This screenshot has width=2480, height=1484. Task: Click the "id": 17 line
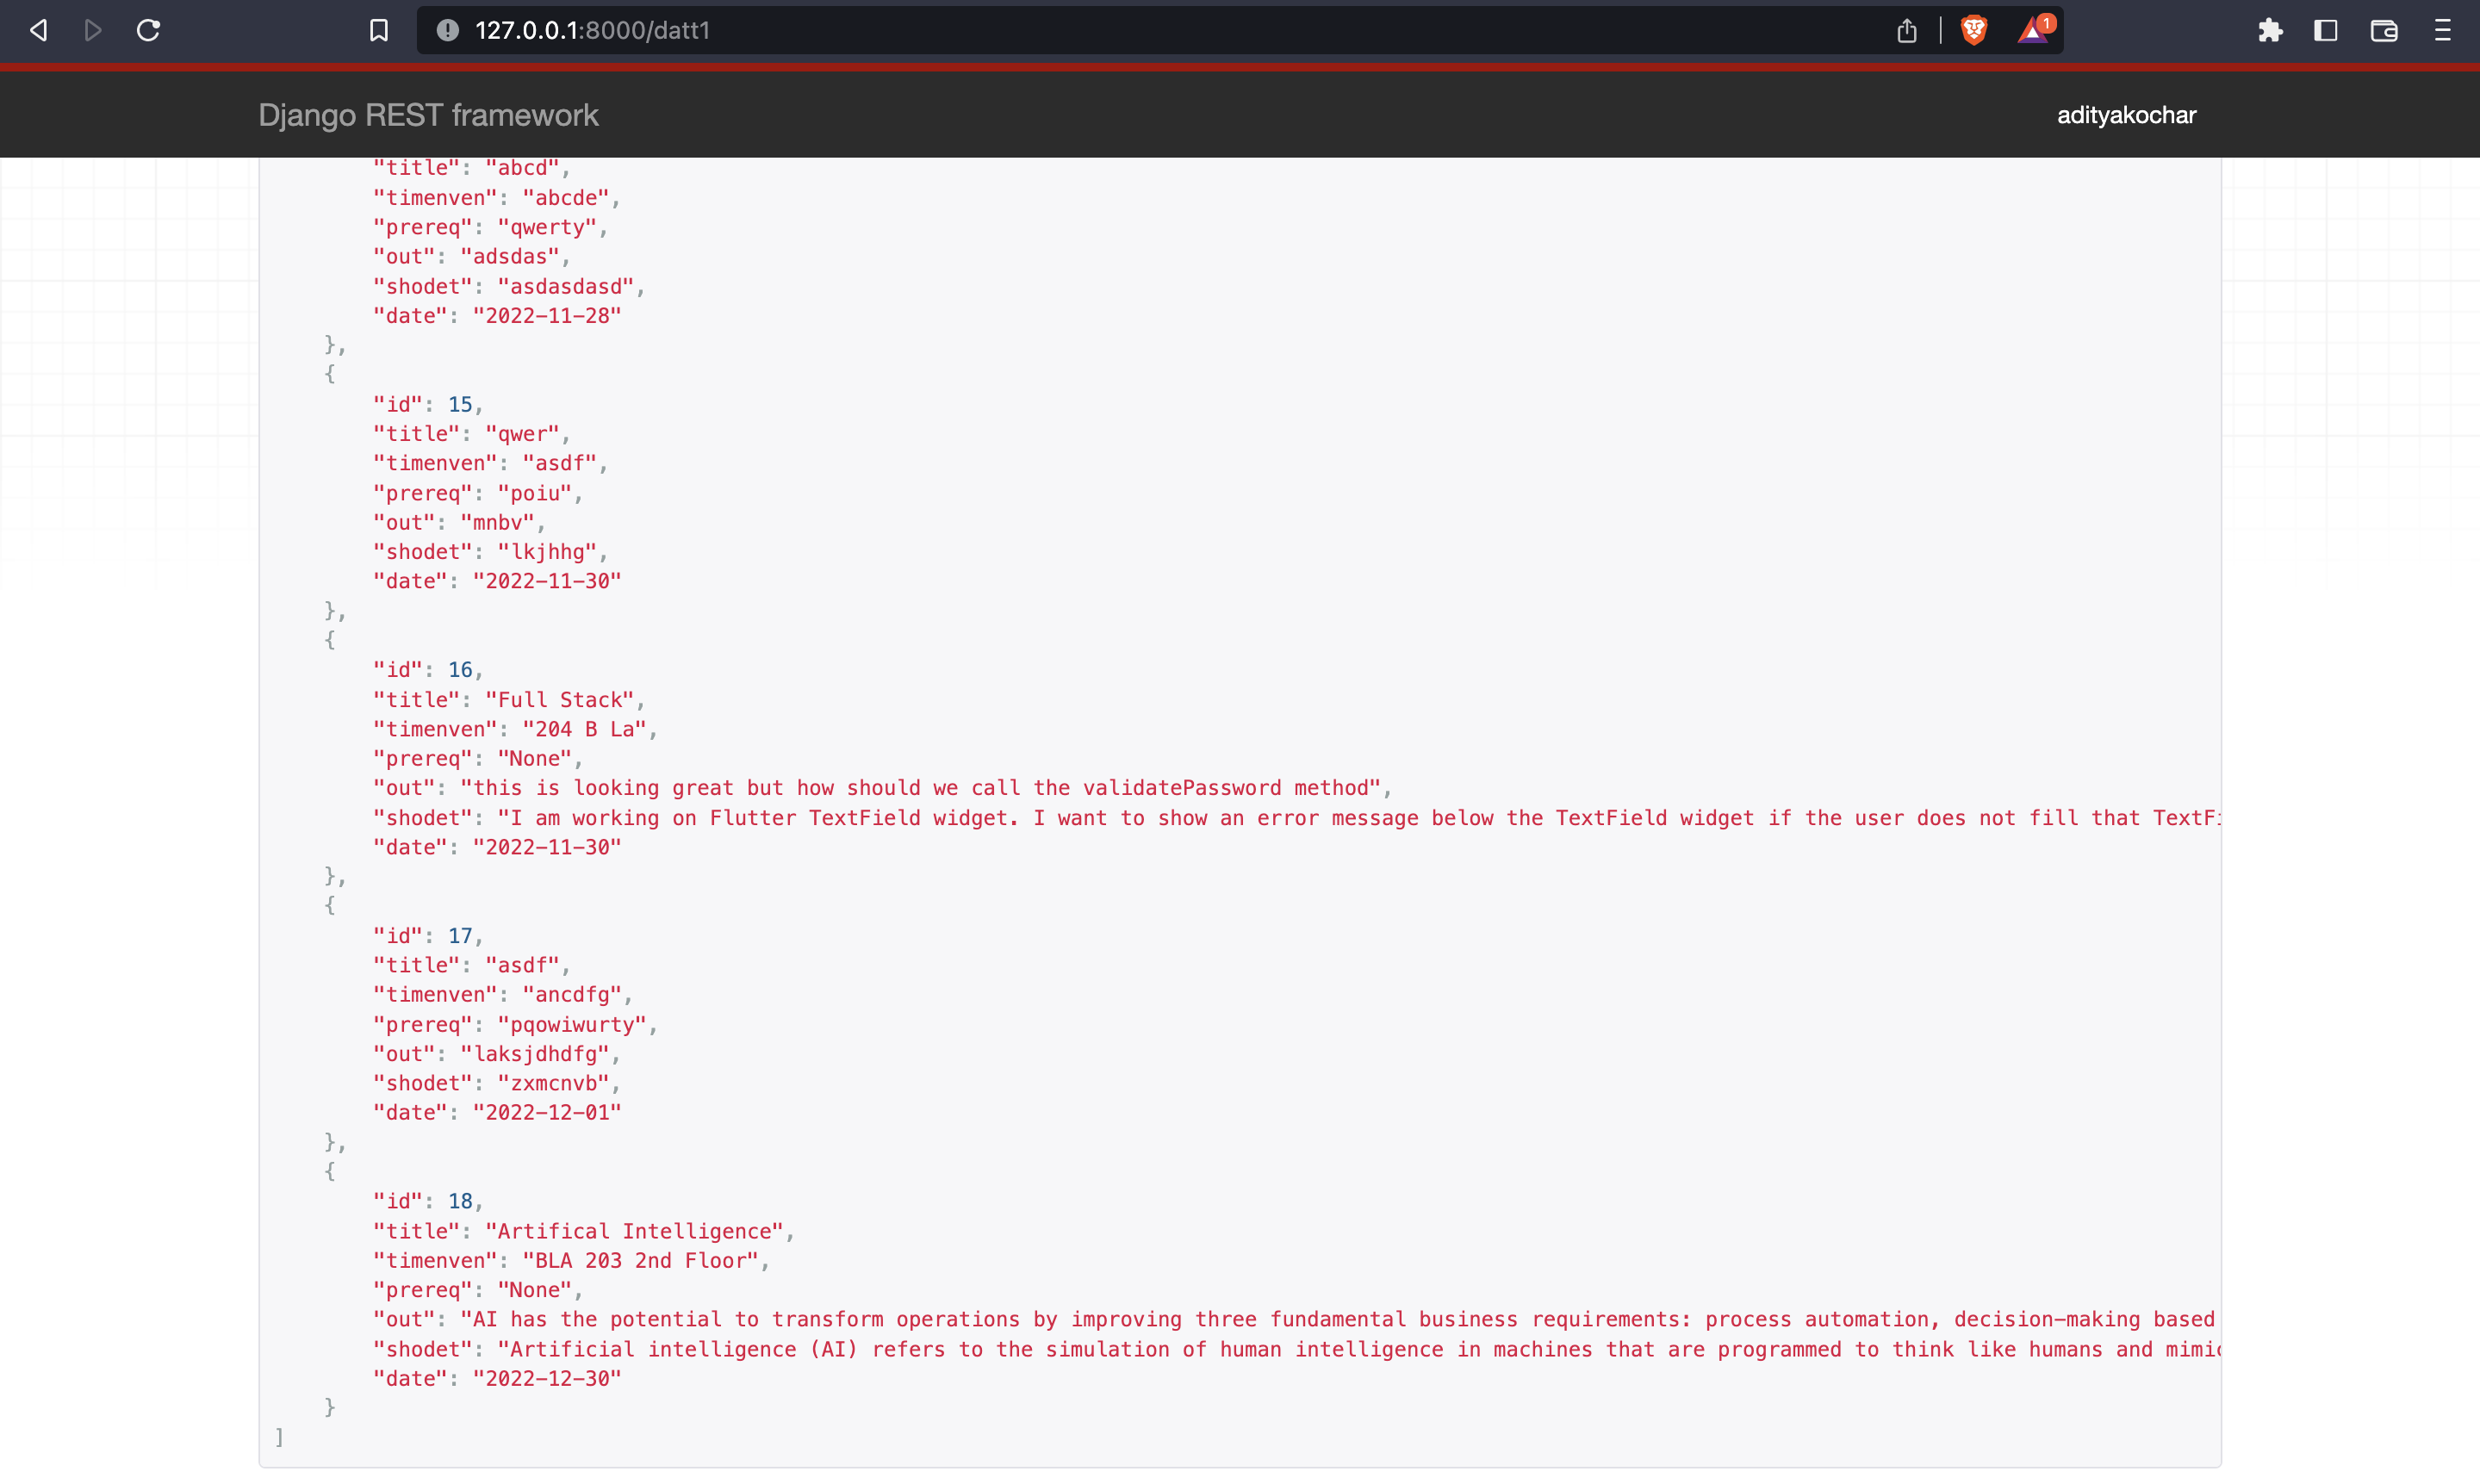click(x=428, y=936)
